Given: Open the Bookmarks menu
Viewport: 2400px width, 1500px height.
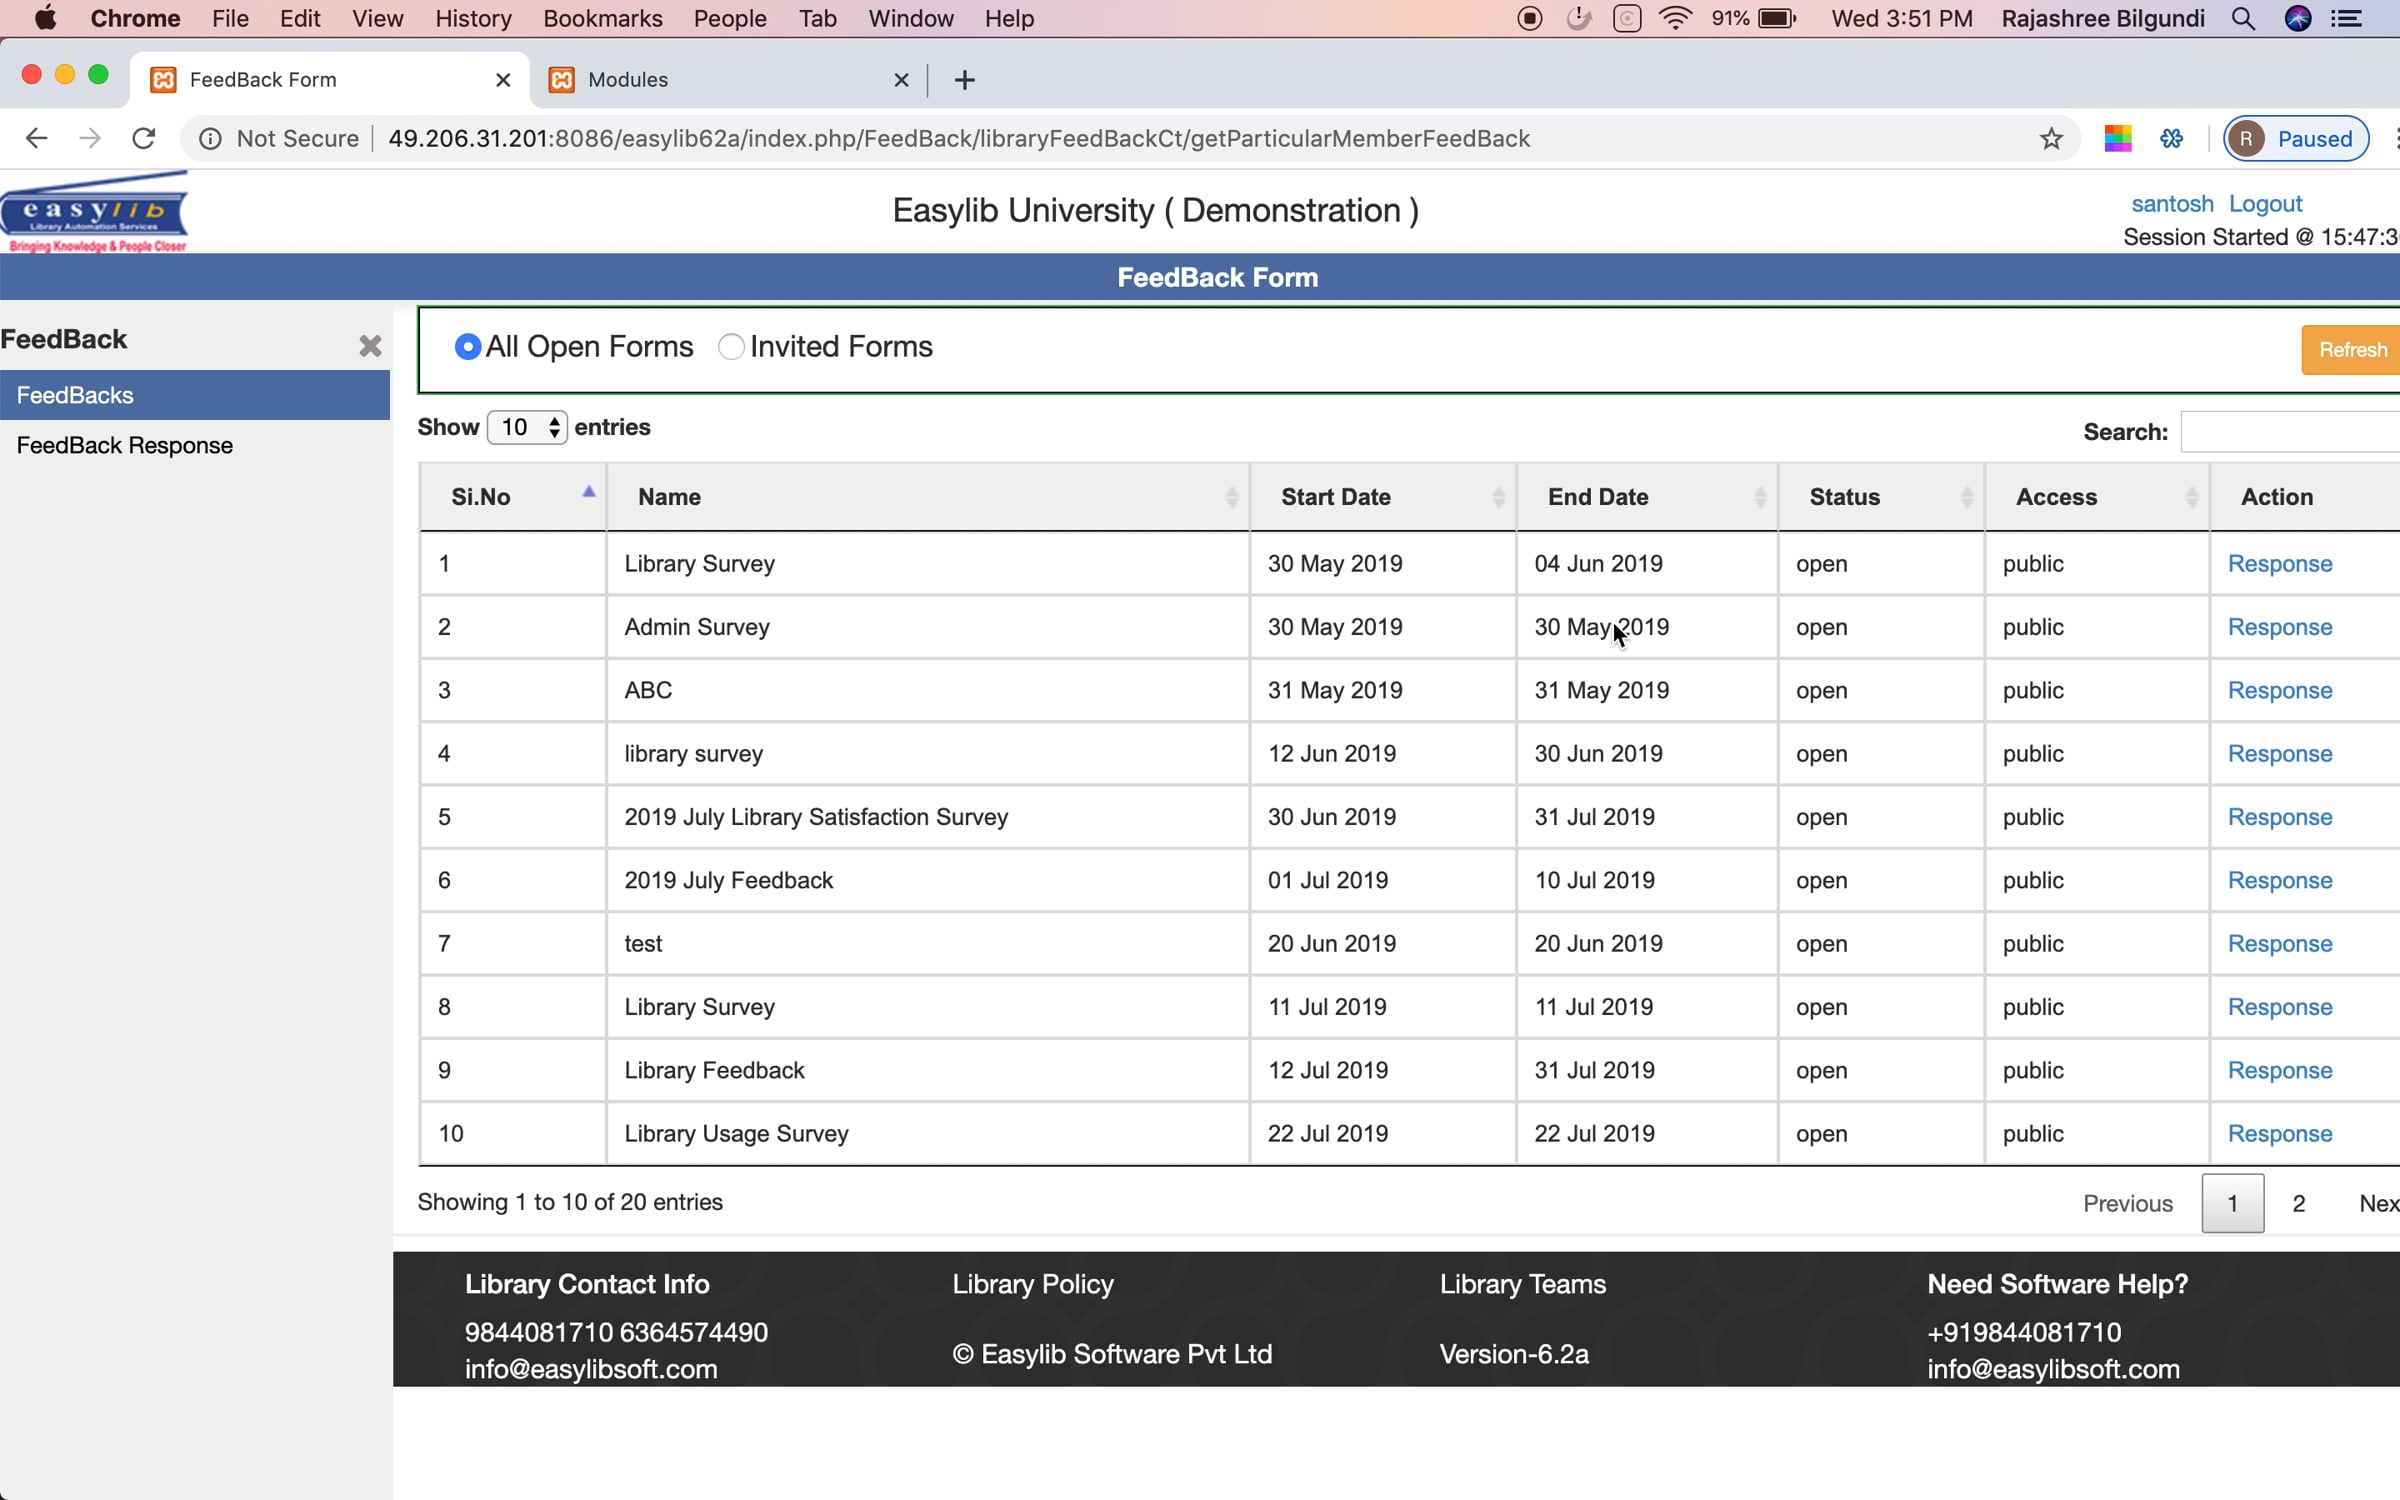Looking at the screenshot, I should point(603,18).
